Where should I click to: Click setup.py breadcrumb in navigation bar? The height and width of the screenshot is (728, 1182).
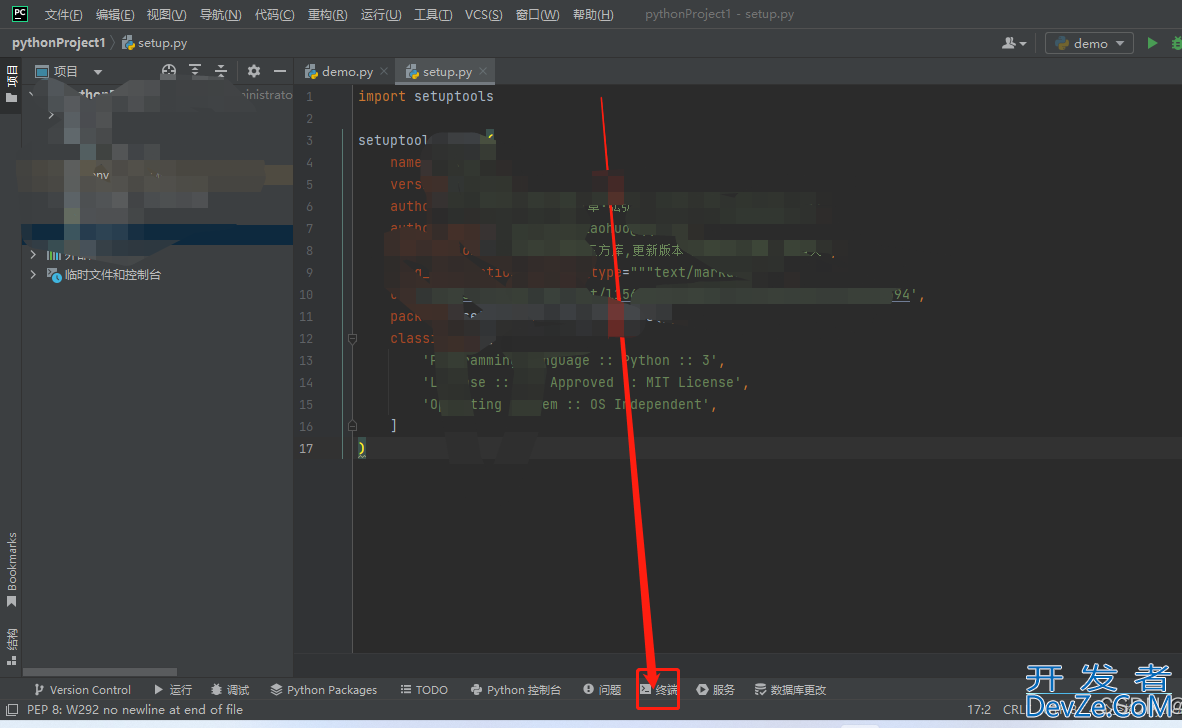[155, 43]
